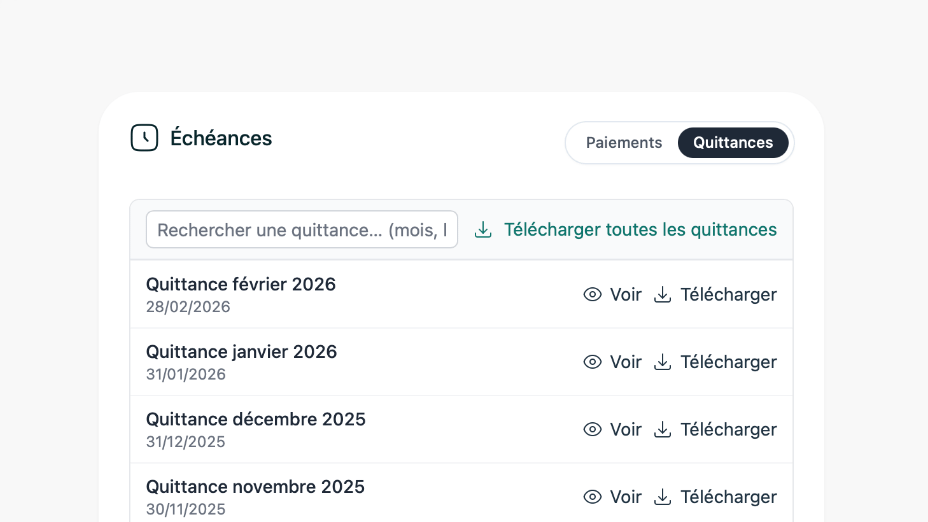
Task: Select the Quittance novembre 2025 row title
Action: click(x=255, y=487)
